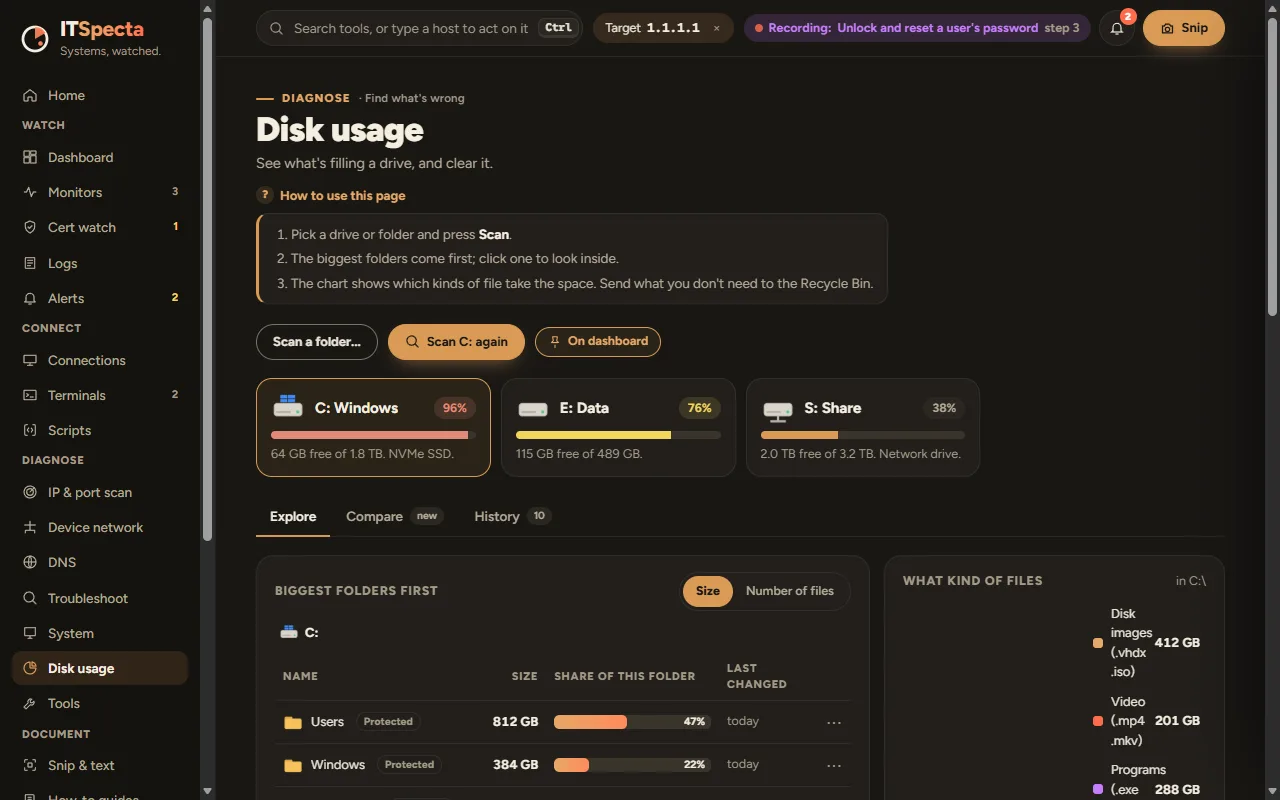Click the Video legend color swatch

pyautogui.click(x=1098, y=721)
